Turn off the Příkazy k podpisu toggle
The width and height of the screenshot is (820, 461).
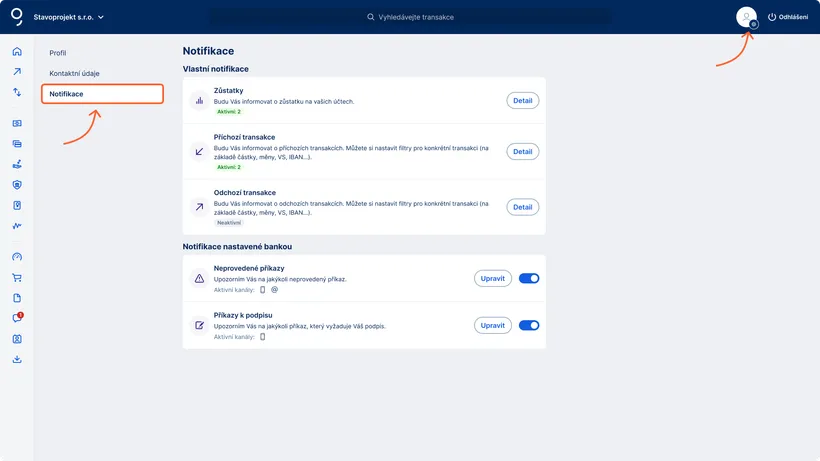pos(529,325)
